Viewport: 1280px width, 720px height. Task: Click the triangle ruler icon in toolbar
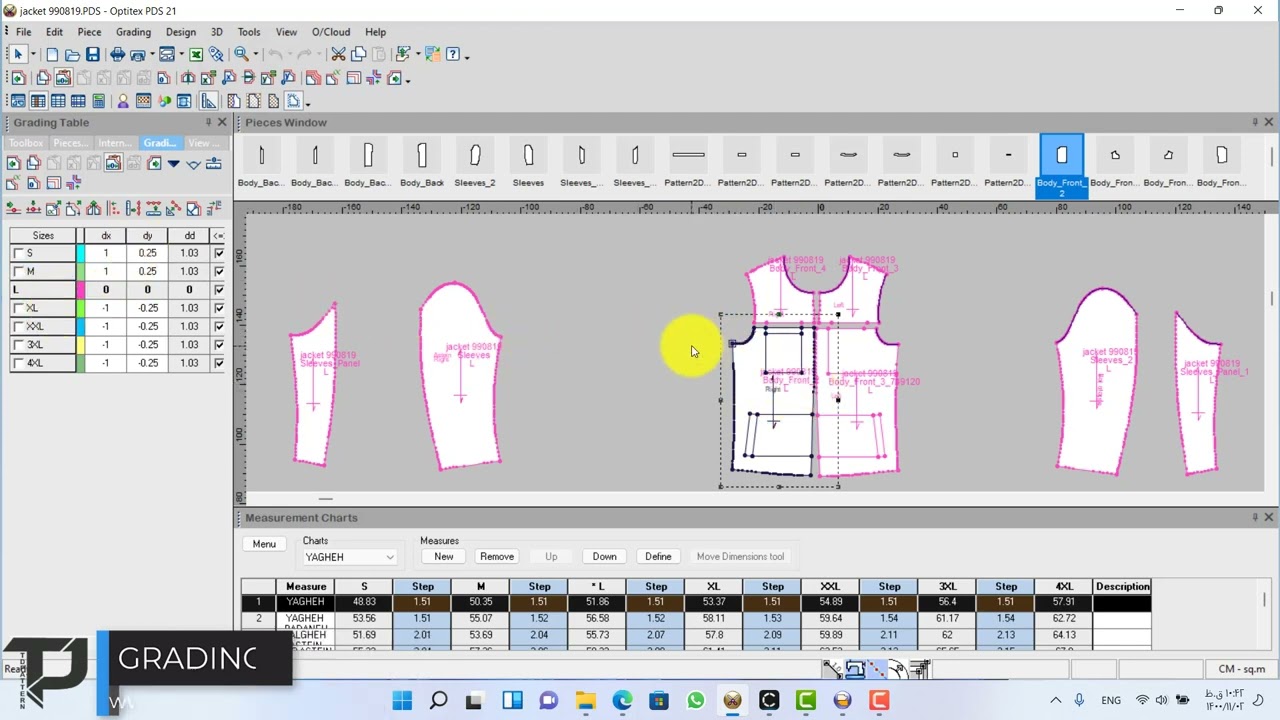pyautogui.click(x=208, y=101)
